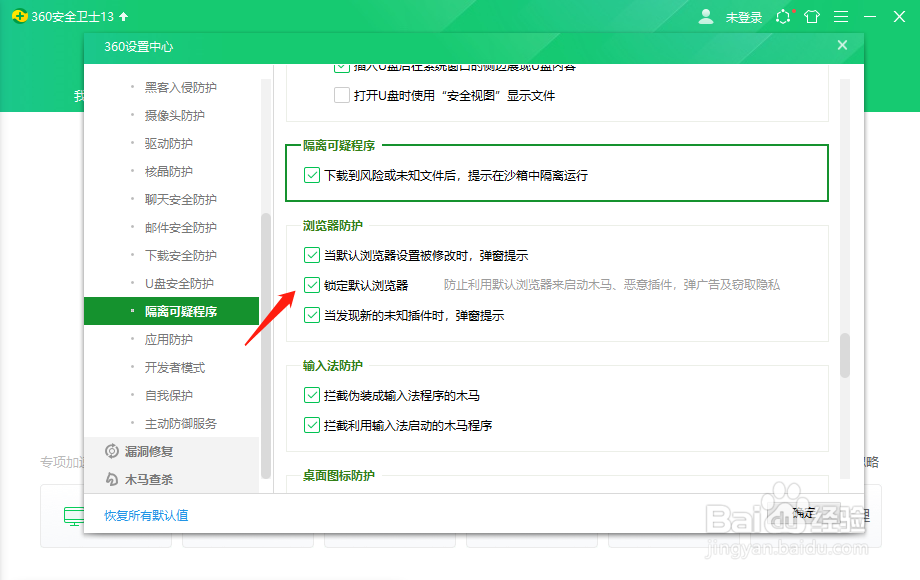The width and height of the screenshot is (920, 580).
Task: Click the upgrade arrow beside 360安全卫士13
Action: [123, 16]
